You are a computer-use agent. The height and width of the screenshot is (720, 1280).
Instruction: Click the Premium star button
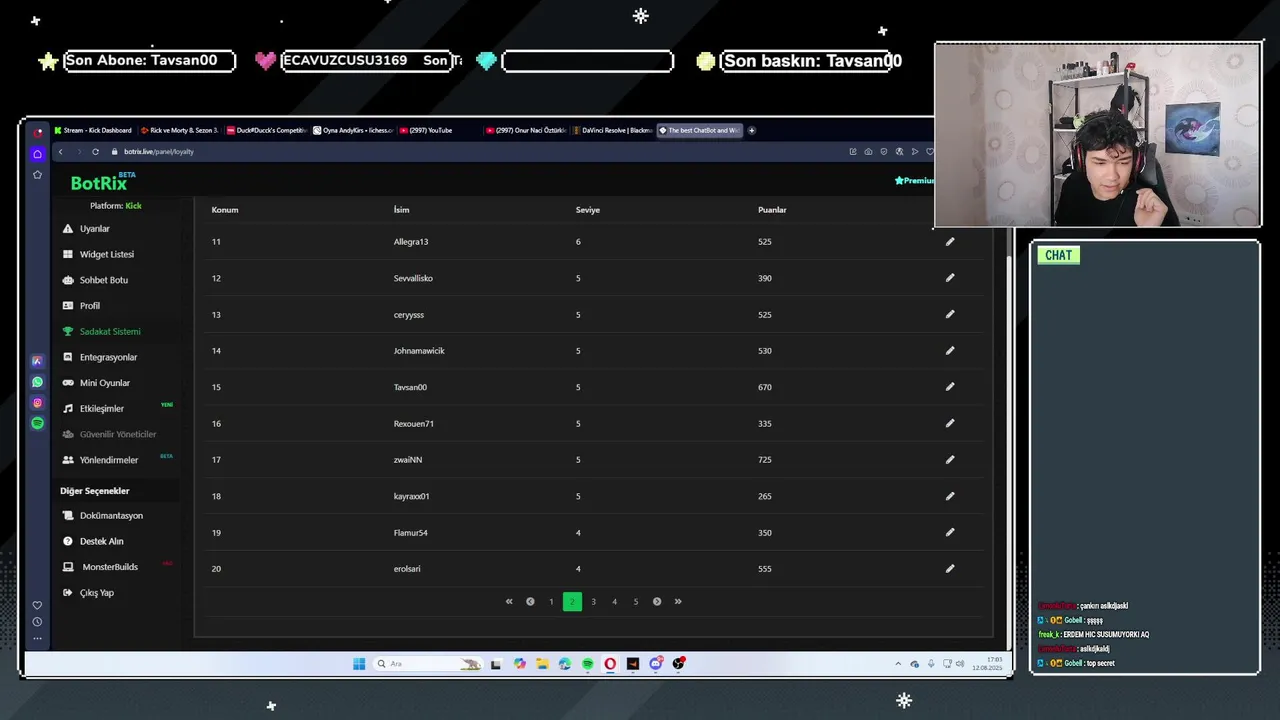[914, 181]
